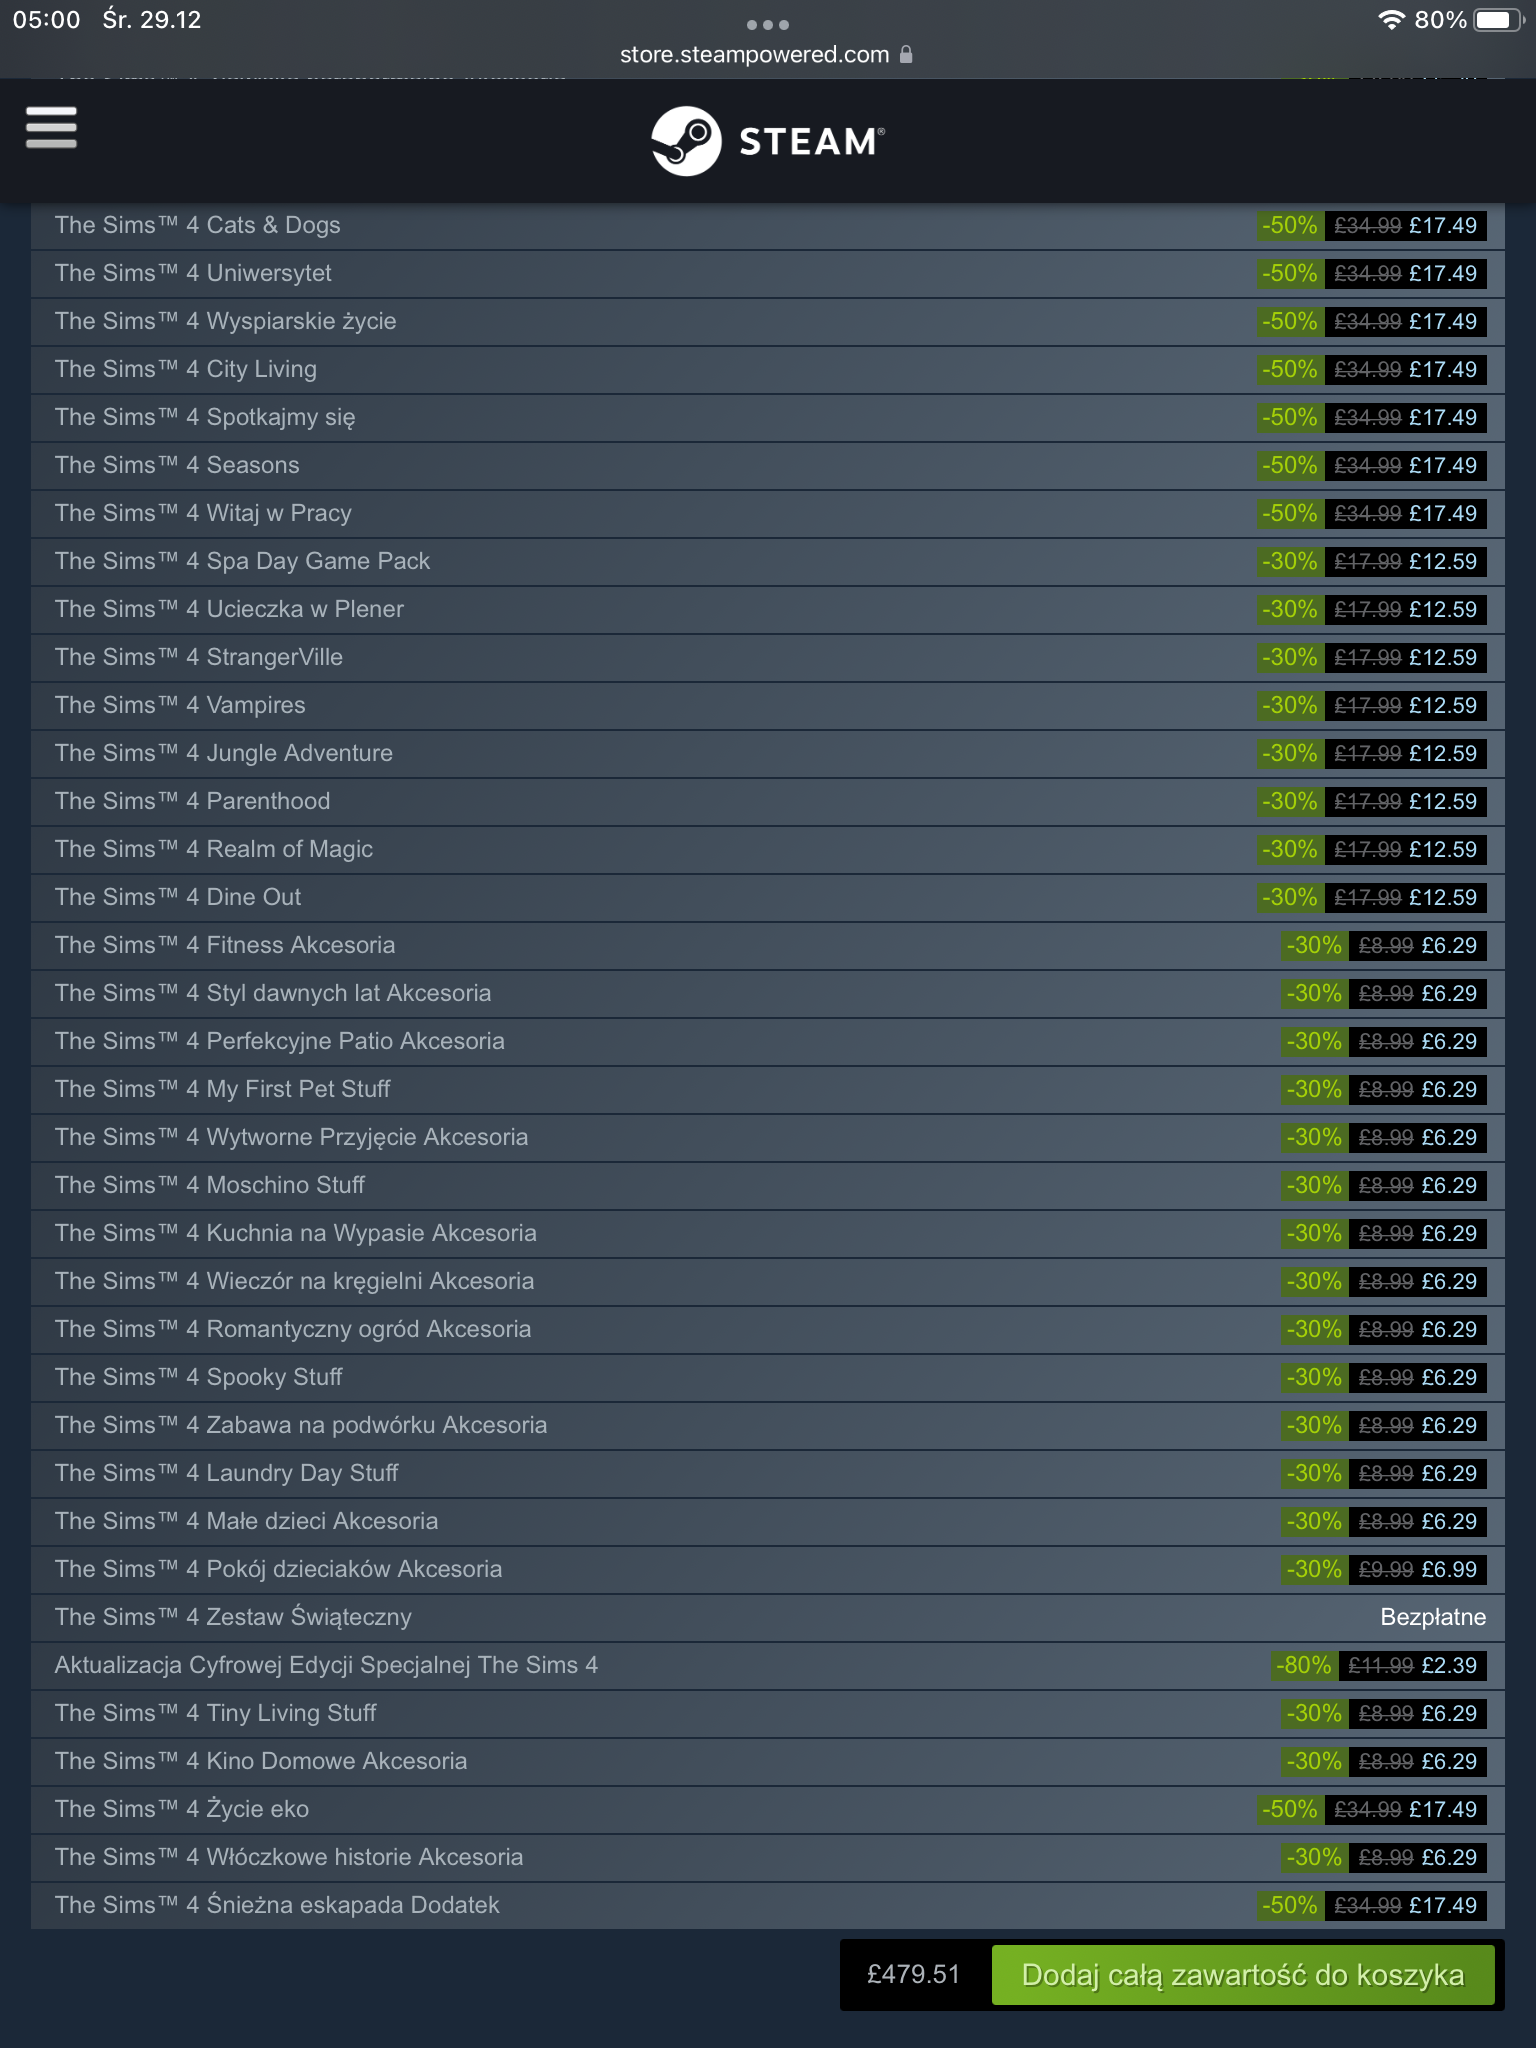
Task: Click the store.steampowered.com address bar
Action: [x=754, y=55]
